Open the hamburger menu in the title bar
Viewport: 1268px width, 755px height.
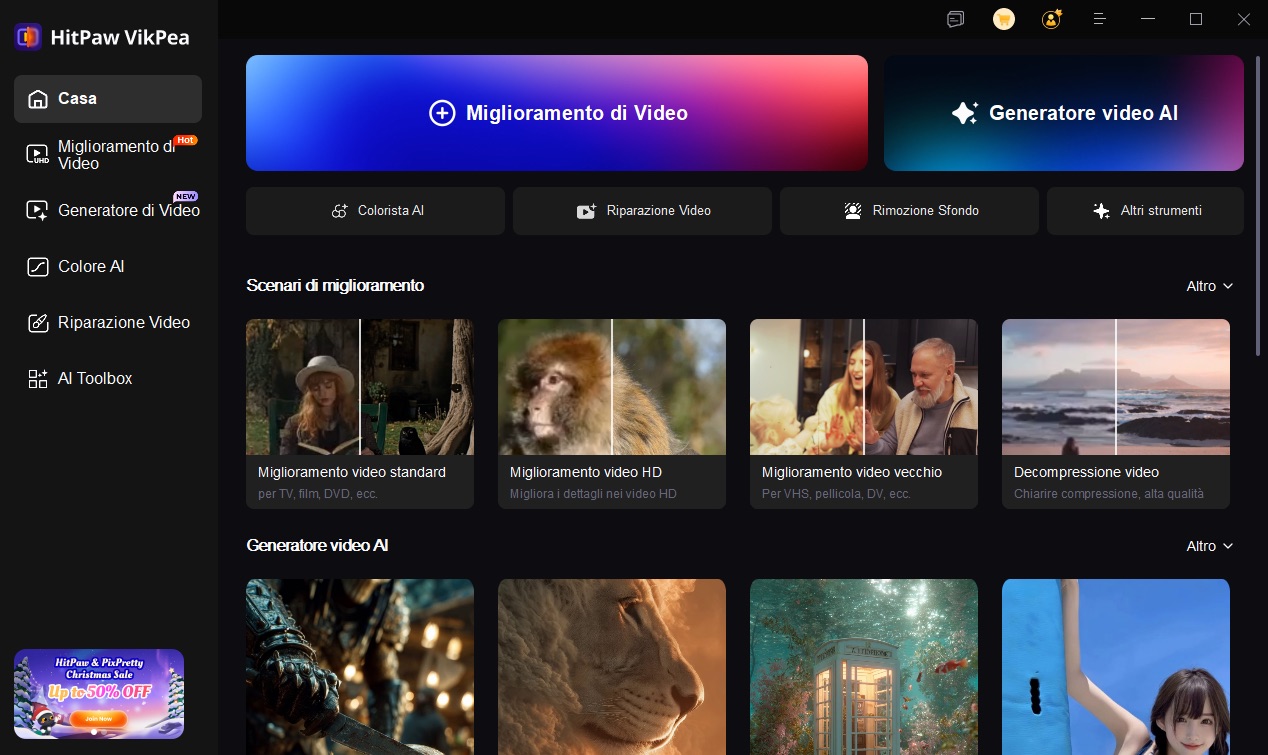point(1100,19)
